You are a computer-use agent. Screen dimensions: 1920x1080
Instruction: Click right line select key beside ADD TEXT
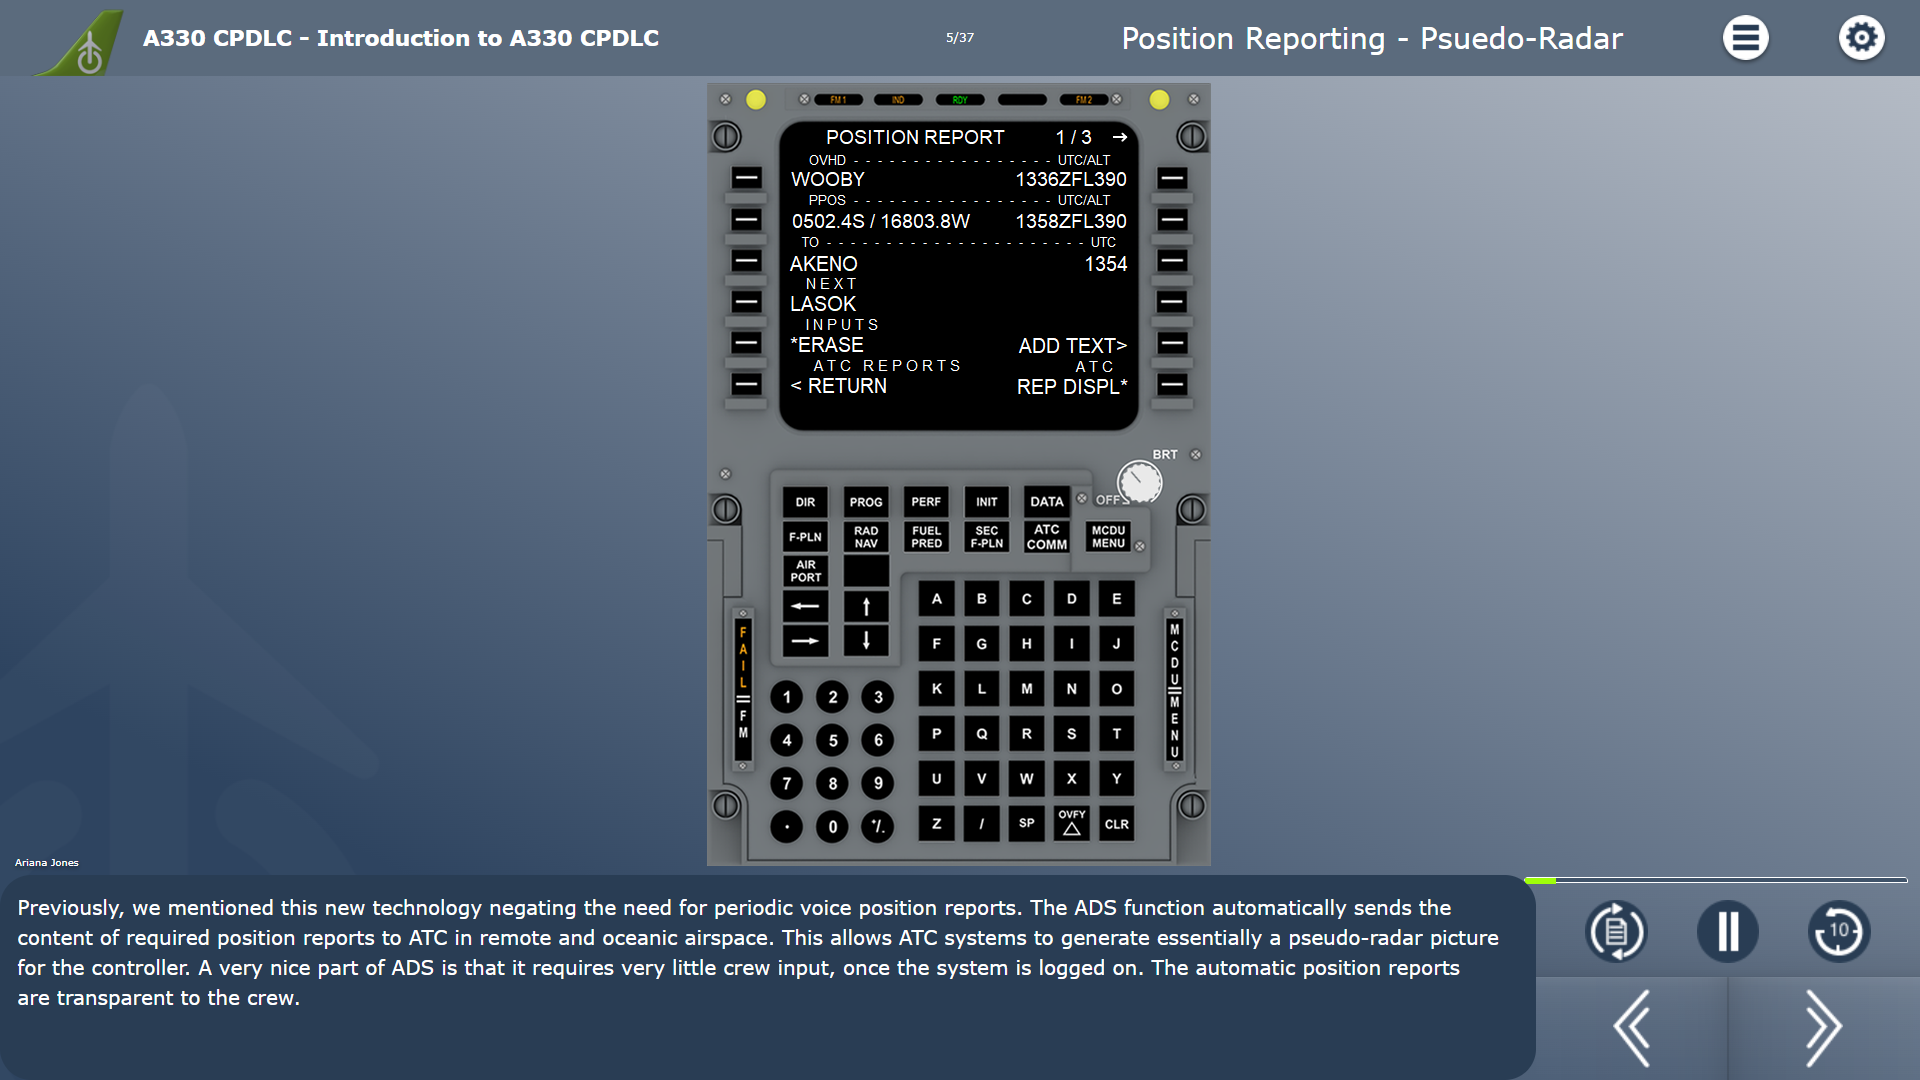[1172, 343]
